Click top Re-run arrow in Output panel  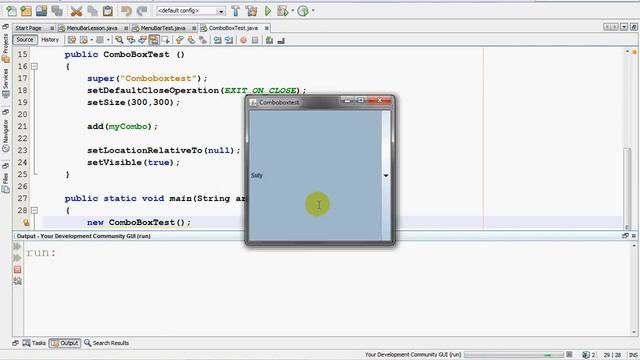(17, 247)
